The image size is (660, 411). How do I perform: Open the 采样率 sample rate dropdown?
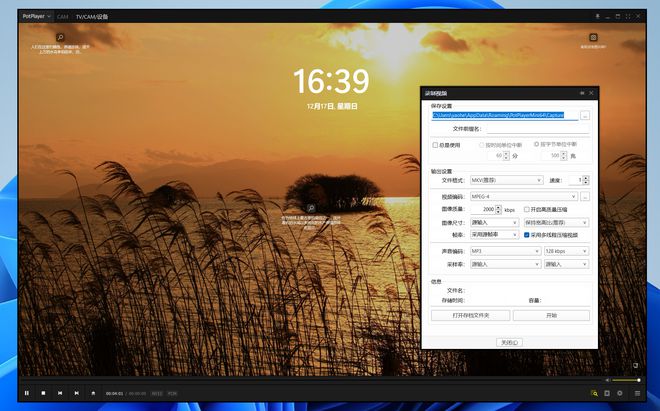click(506, 264)
